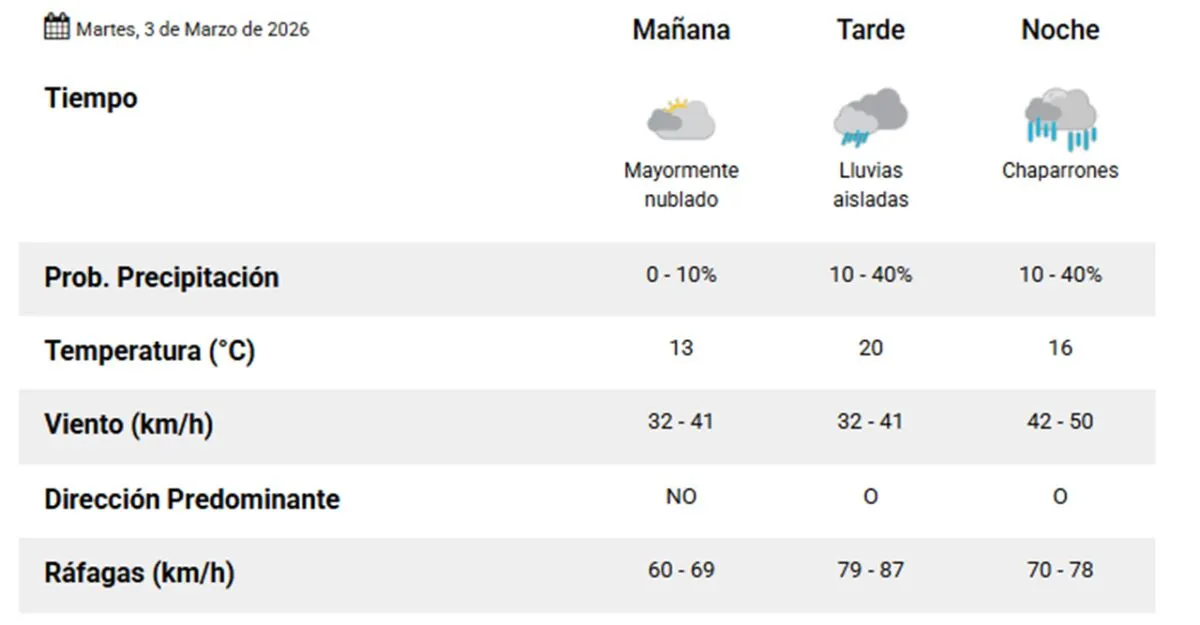Click the mostly cloudy morning weather icon
The image size is (1200, 625).
coord(681,119)
